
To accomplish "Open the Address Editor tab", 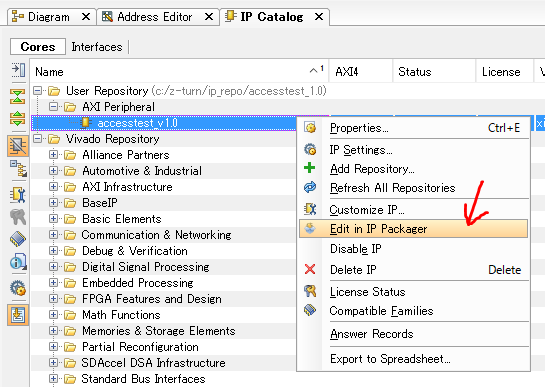I will tap(154, 17).
